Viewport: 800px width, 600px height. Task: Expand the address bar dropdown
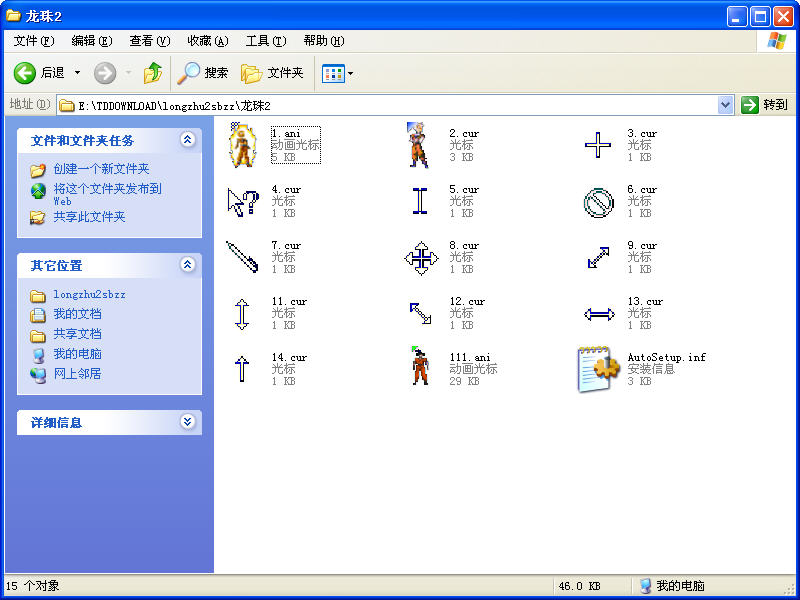725,106
